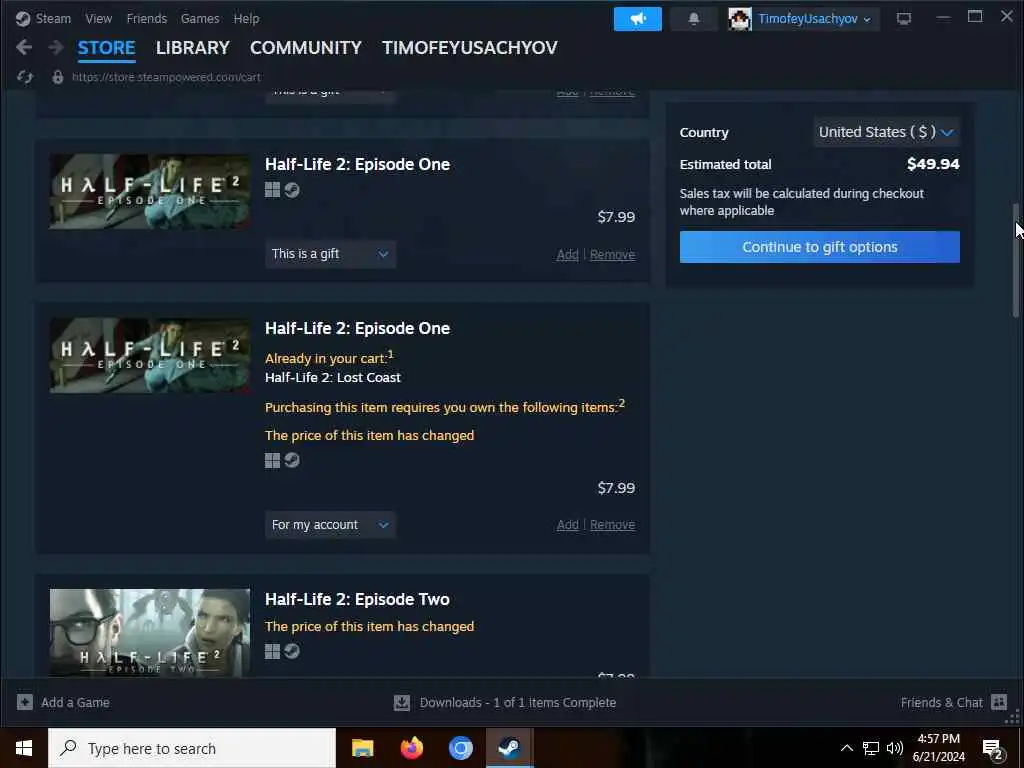Open the View menu
Screen dimensions: 1024x768
pos(99,19)
